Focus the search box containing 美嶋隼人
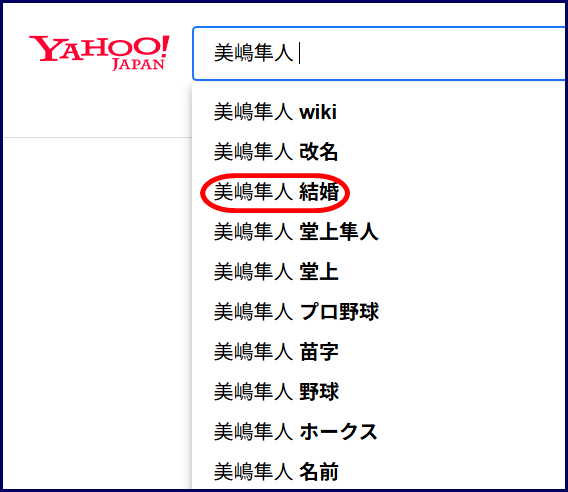Image resolution: width=568 pixels, height=492 pixels. [379, 53]
